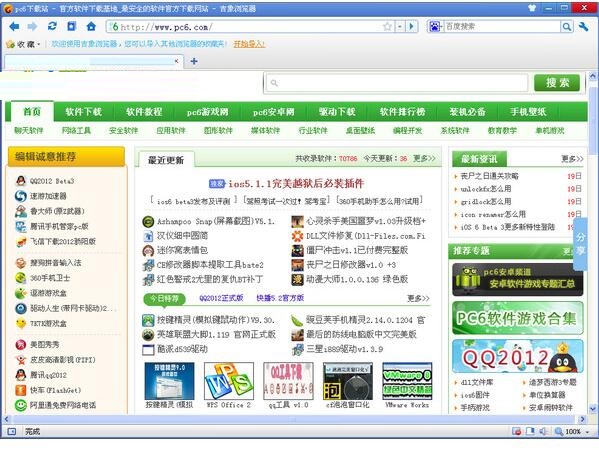Open the 丧尸之日通关攻略 news item

pyautogui.click(x=489, y=176)
